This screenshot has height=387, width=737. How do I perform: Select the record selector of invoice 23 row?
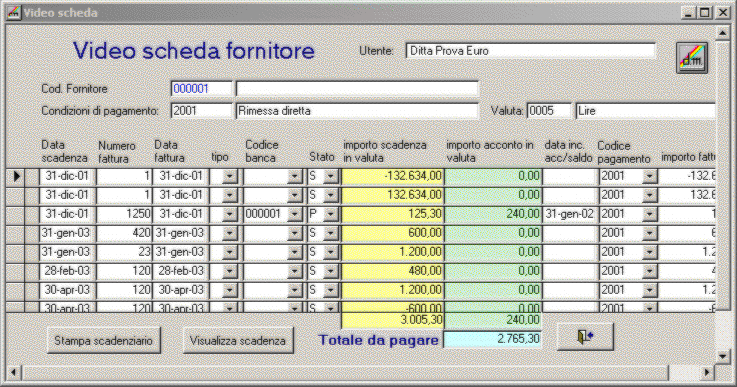(x=16, y=253)
